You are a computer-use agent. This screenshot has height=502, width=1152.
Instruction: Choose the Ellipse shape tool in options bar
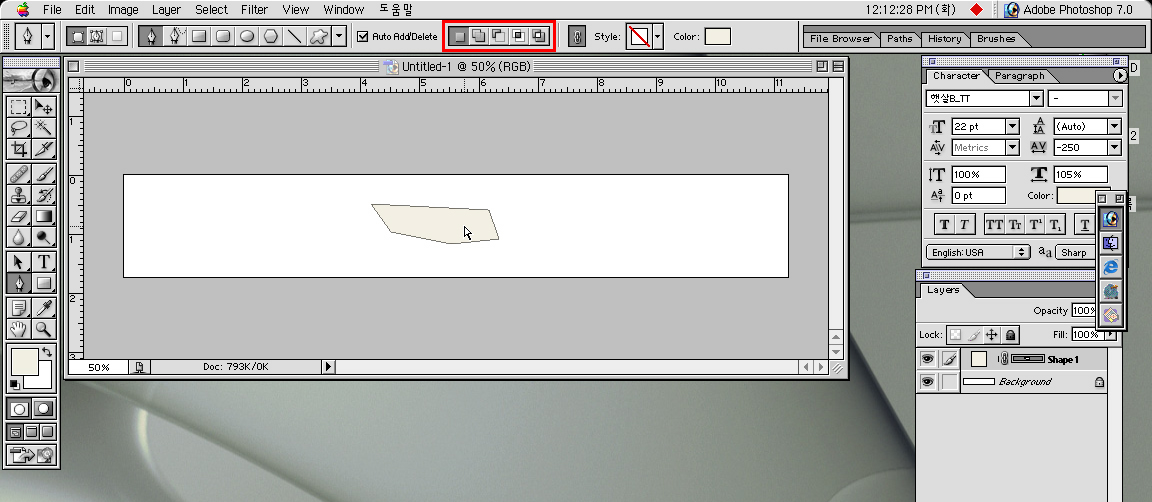point(246,37)
